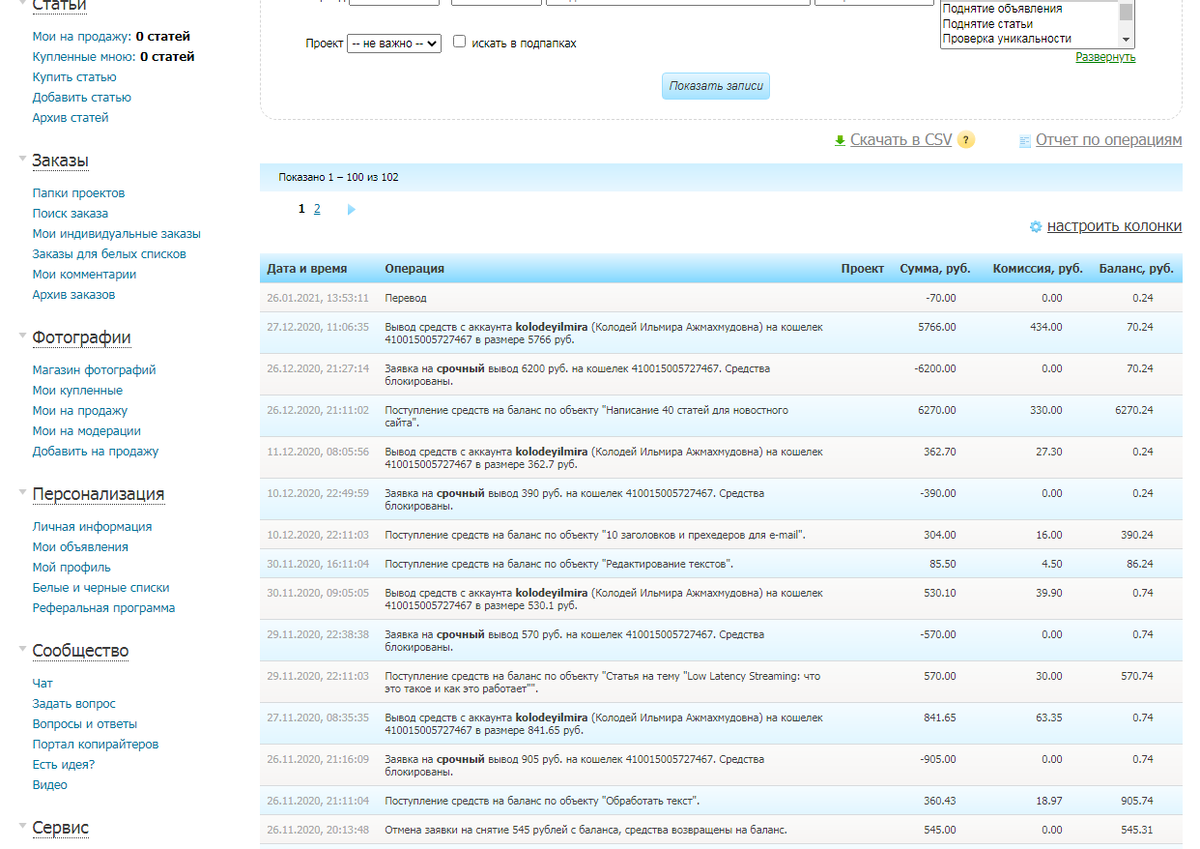Collapse the Статьи sidebar section

point(23,4)
